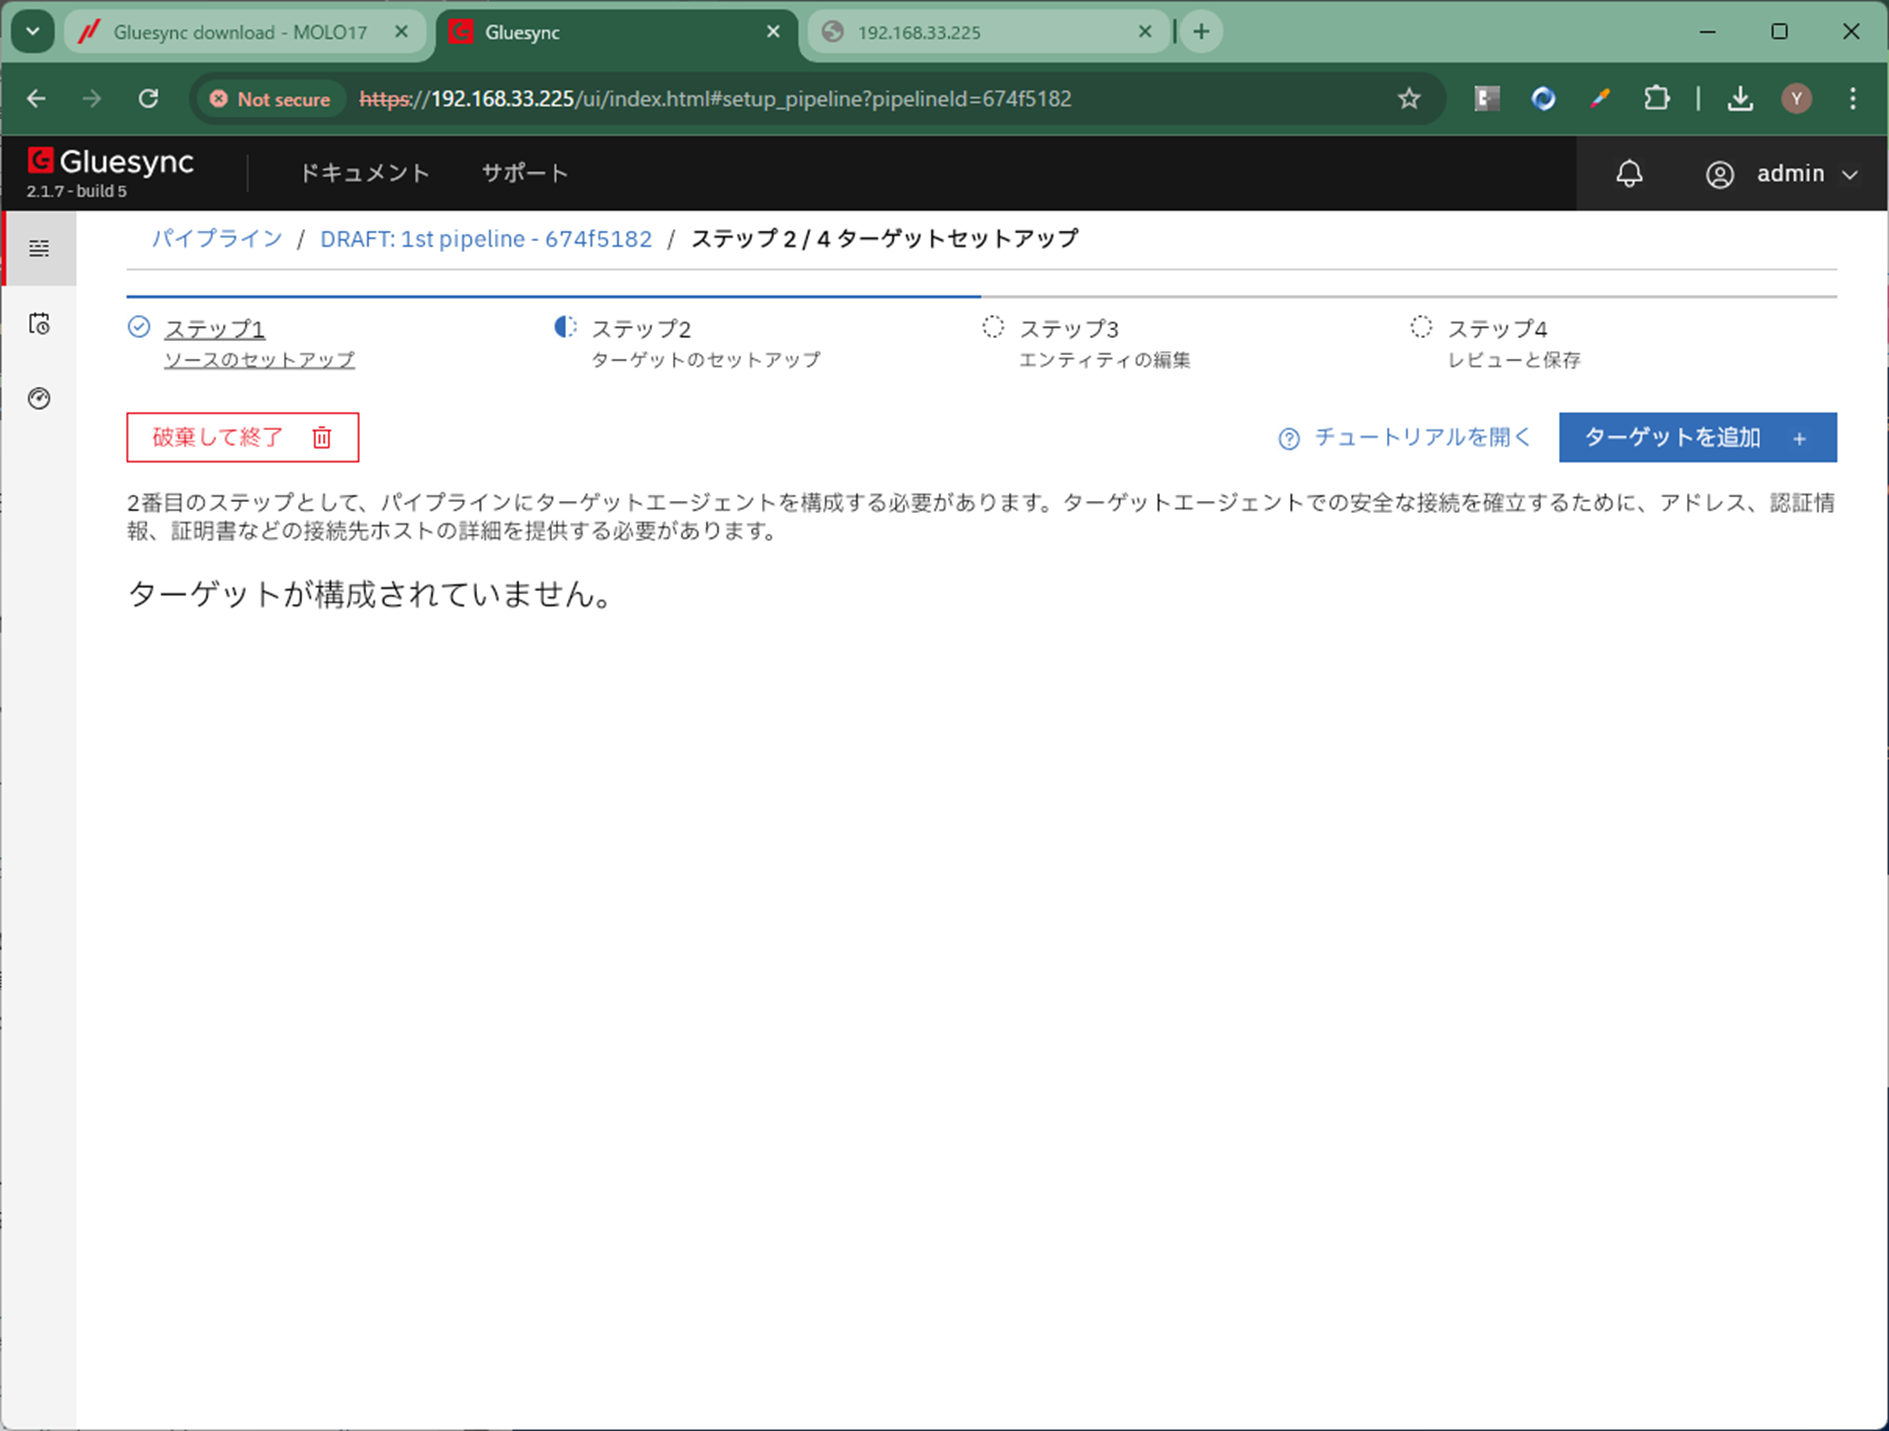Open the browser extensions puzzle icon
The height and width of the screenshot is (1431, 1889).
tap(1656, 99)
